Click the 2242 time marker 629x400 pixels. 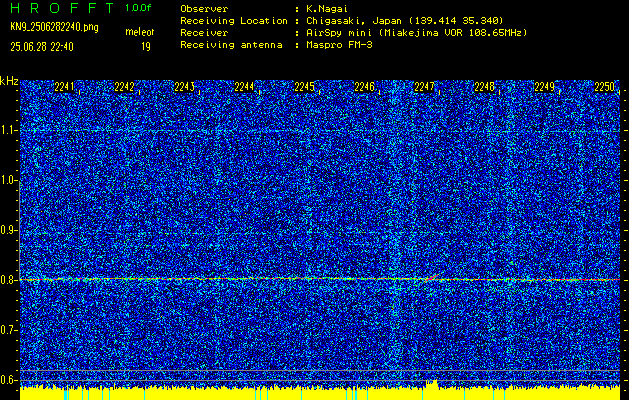point(124,87)
